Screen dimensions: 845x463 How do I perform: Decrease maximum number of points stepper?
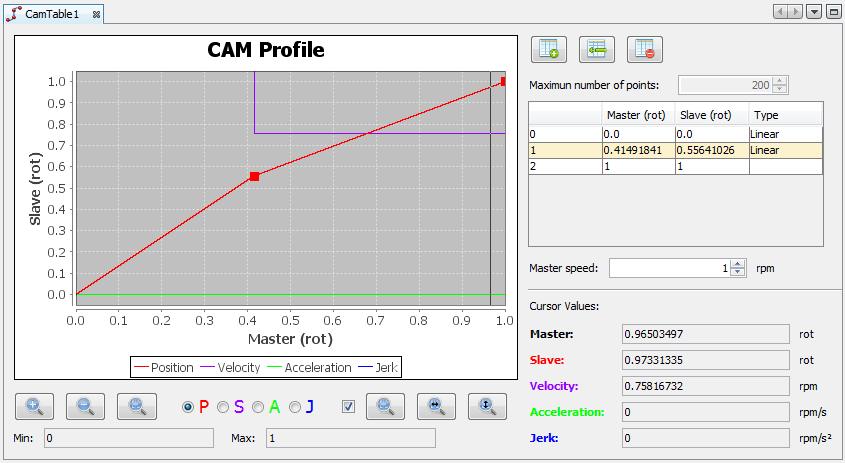779,88
